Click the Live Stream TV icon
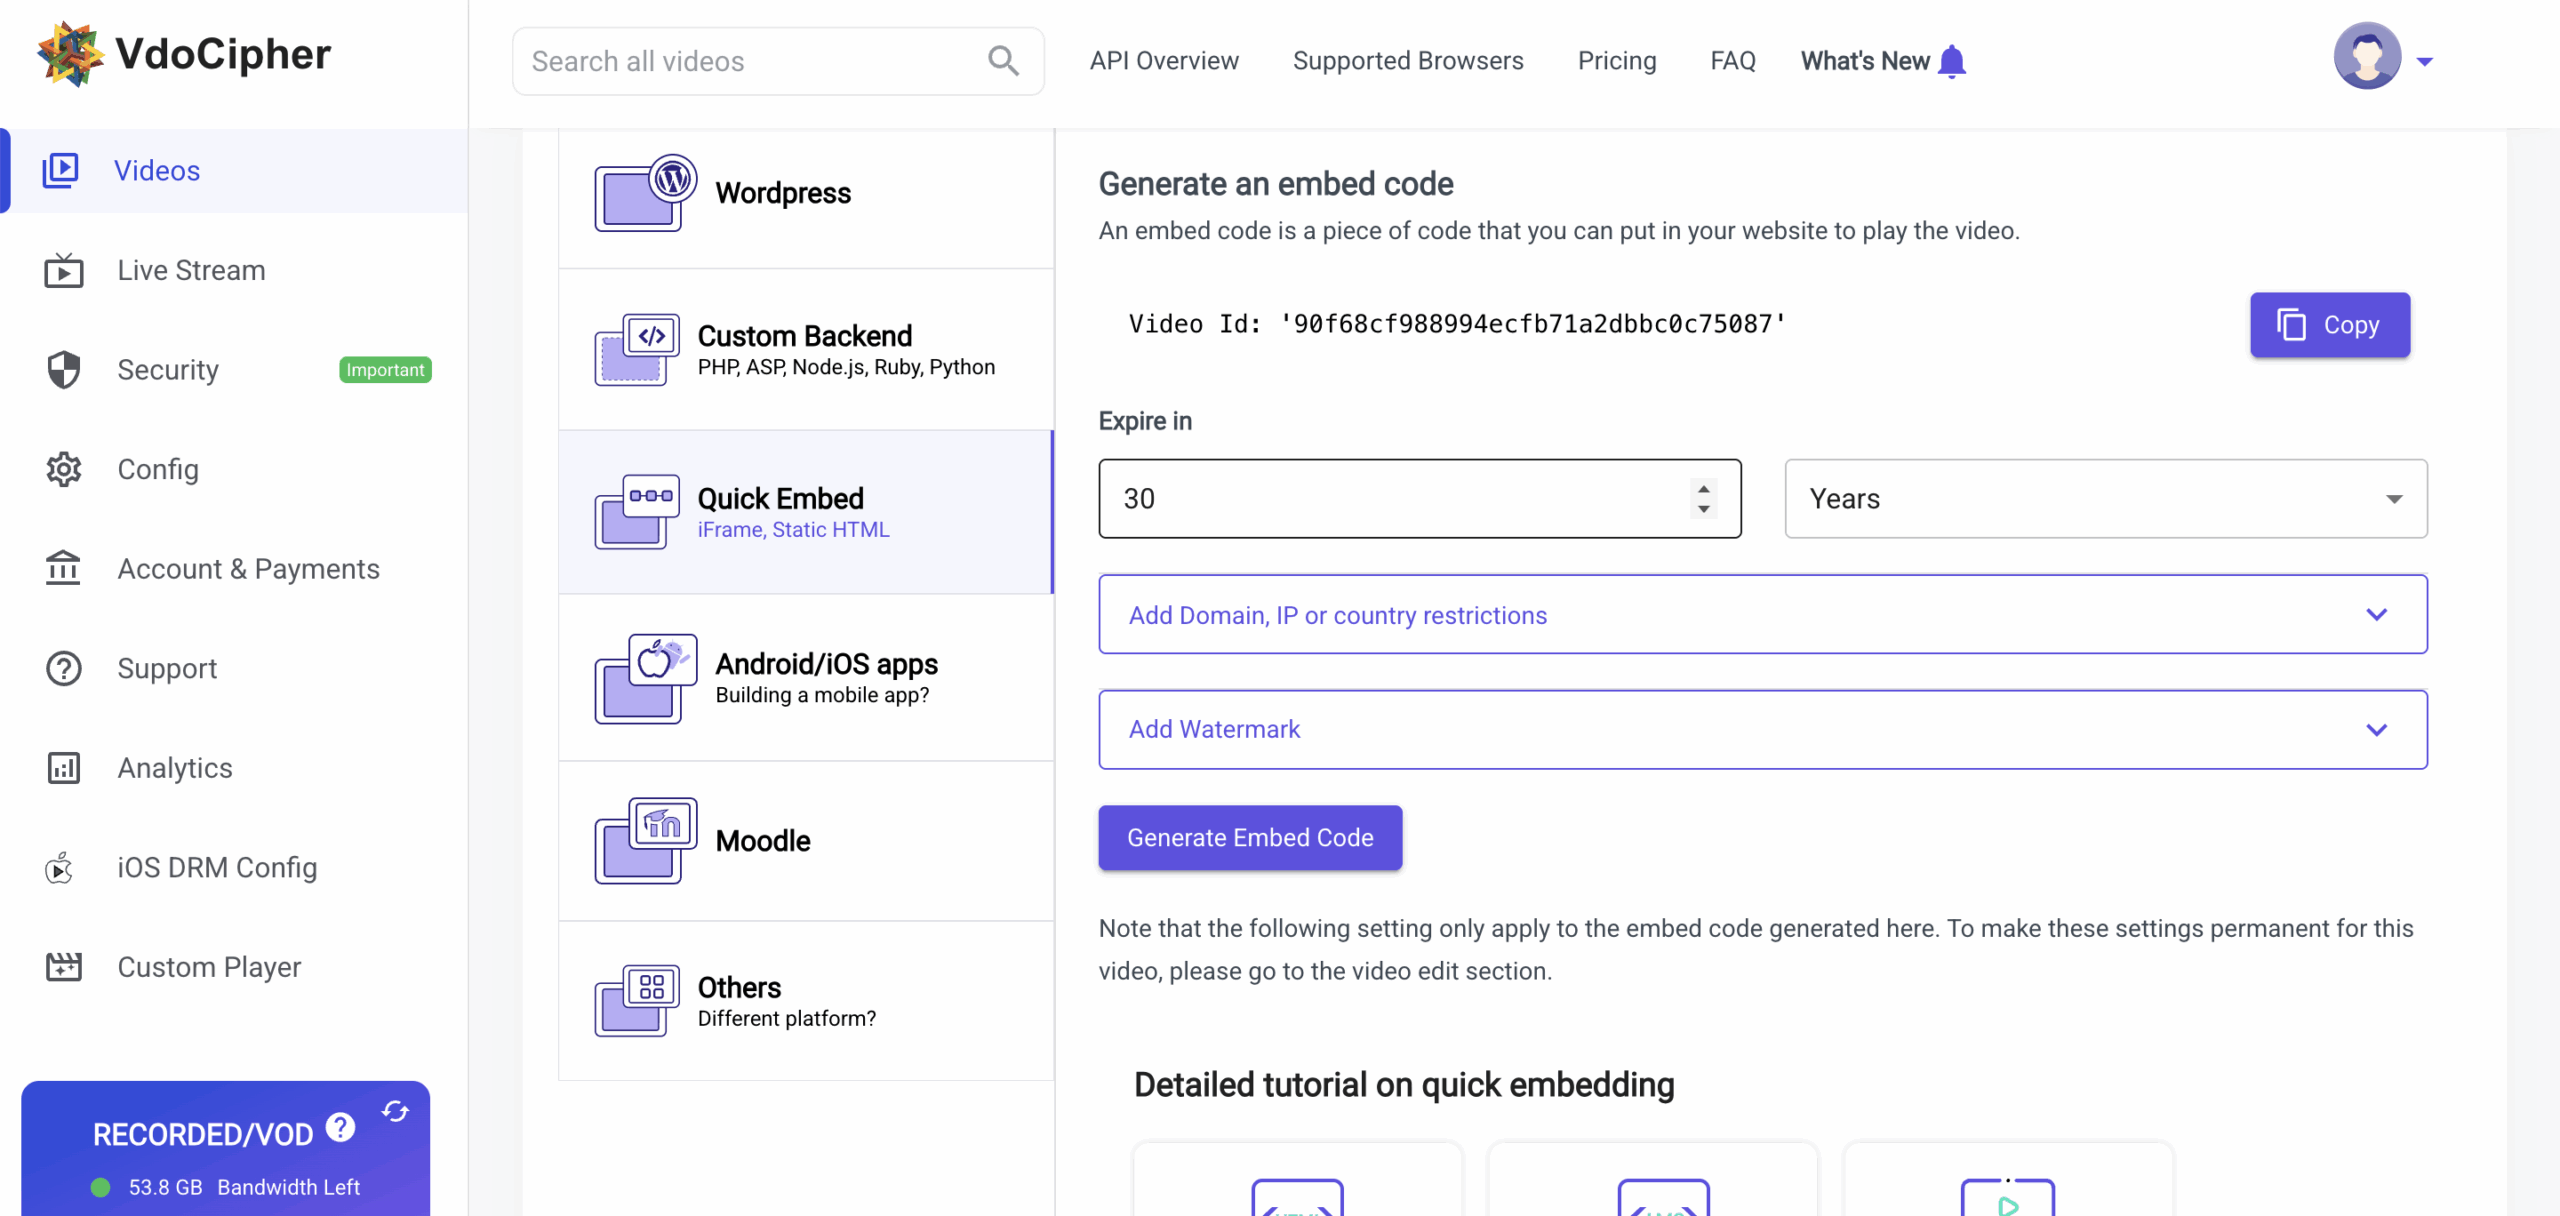Image resolution: width=2560 pixels, height=1216 pixels. pyautogui.click(x=63, y=270)
